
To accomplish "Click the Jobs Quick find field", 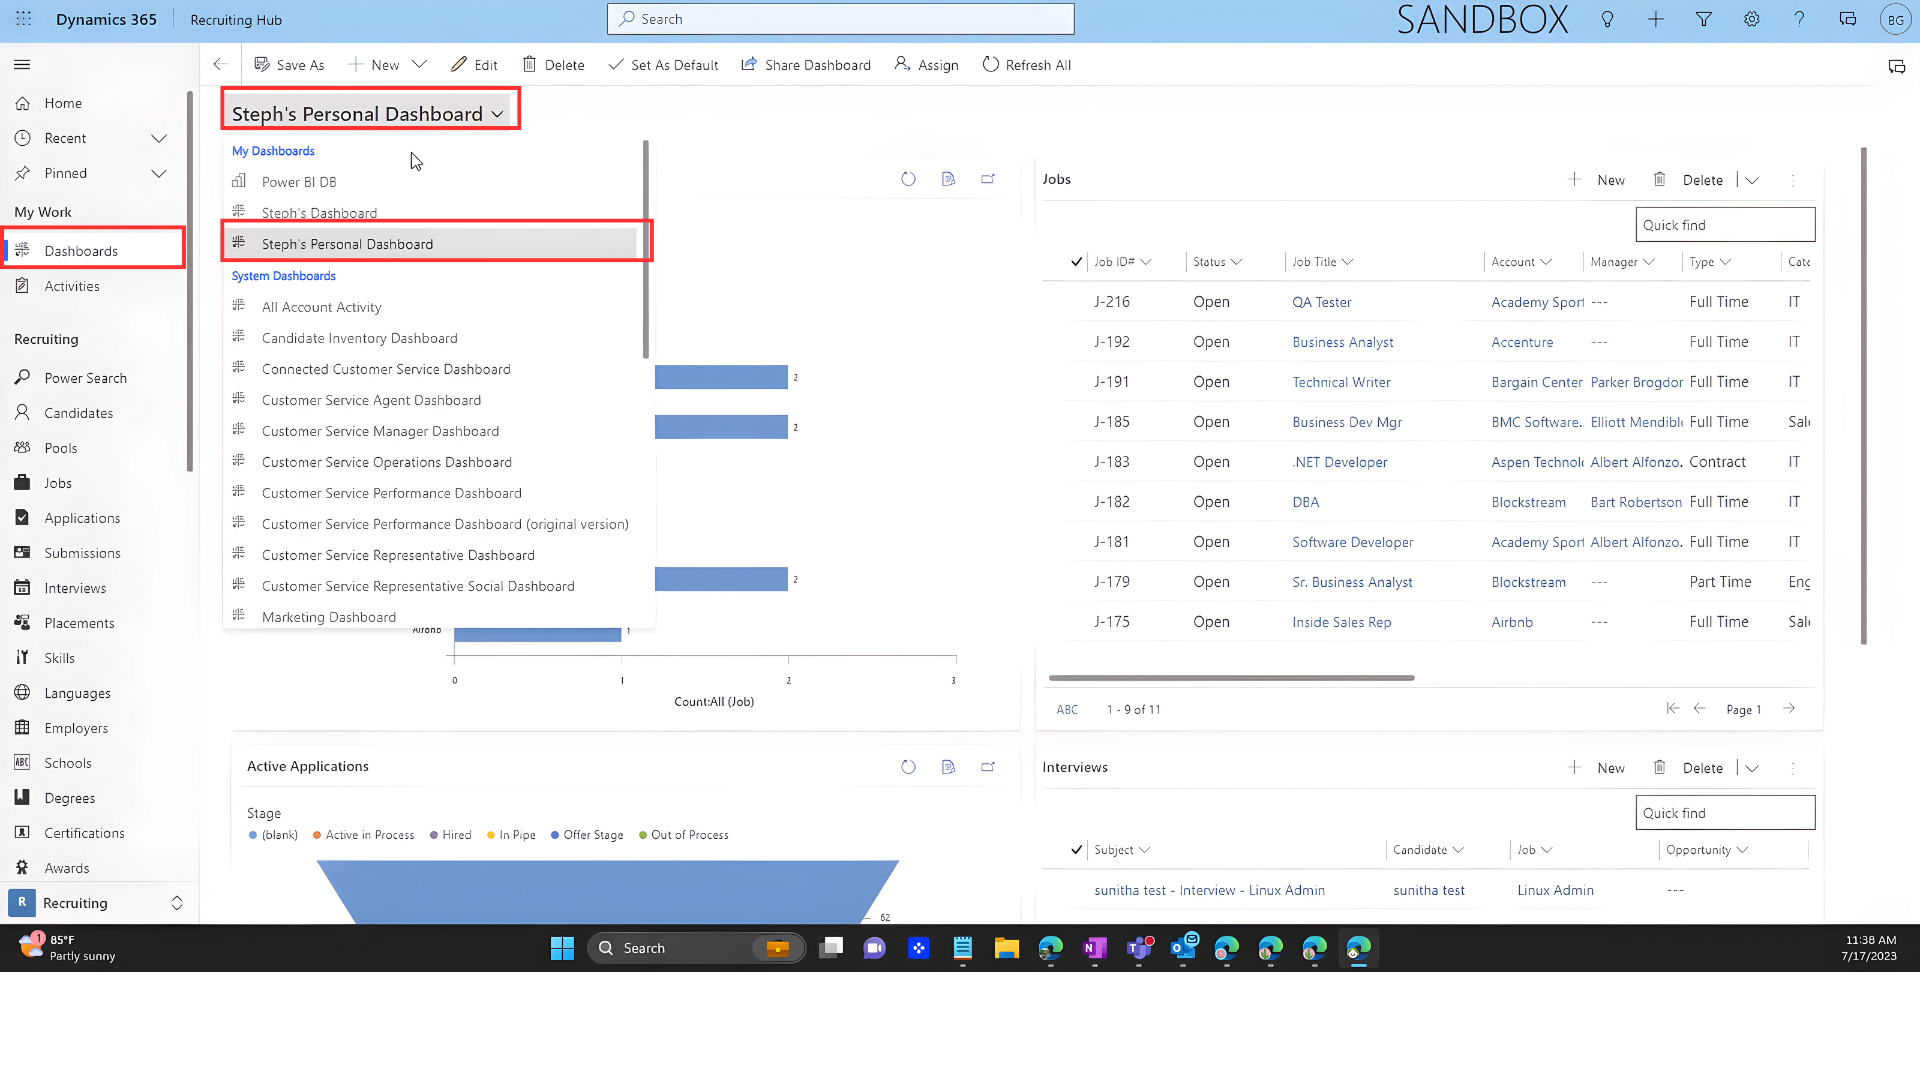I will [1725, 225].
